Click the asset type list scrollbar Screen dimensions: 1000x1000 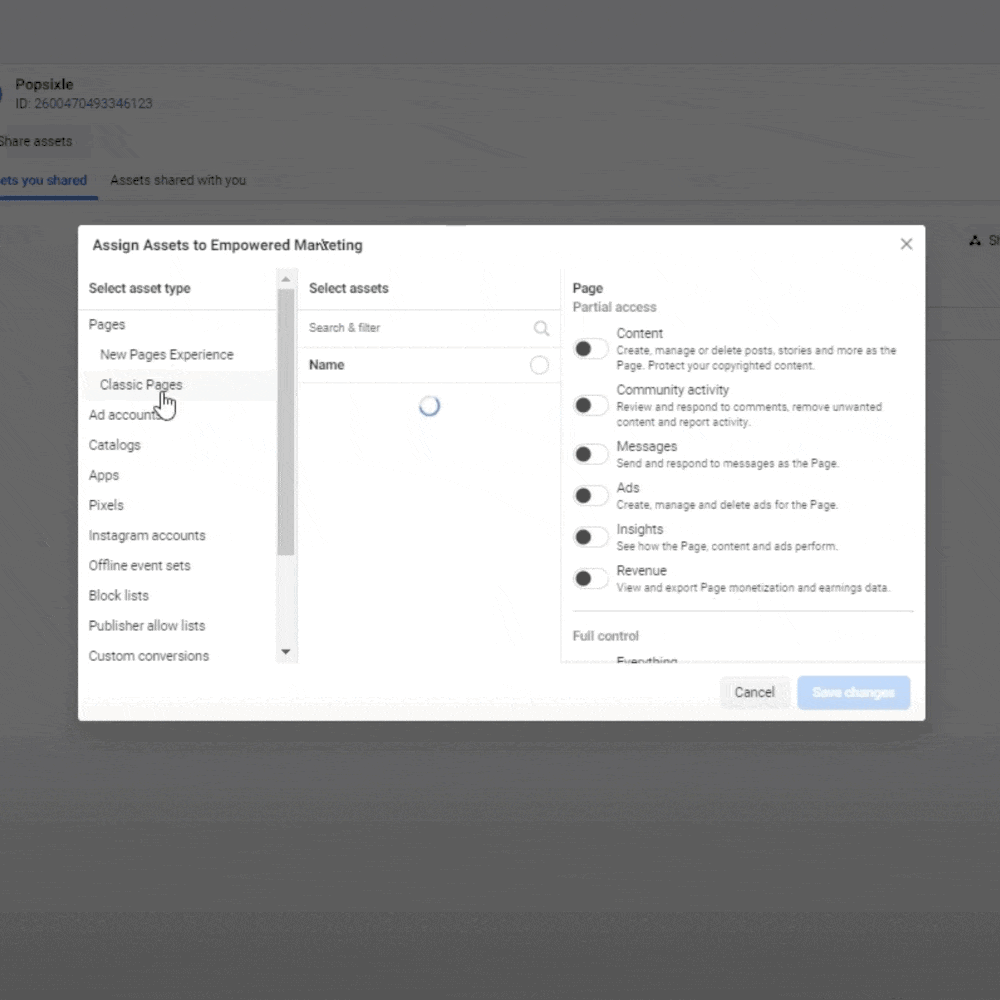(286, 420)
